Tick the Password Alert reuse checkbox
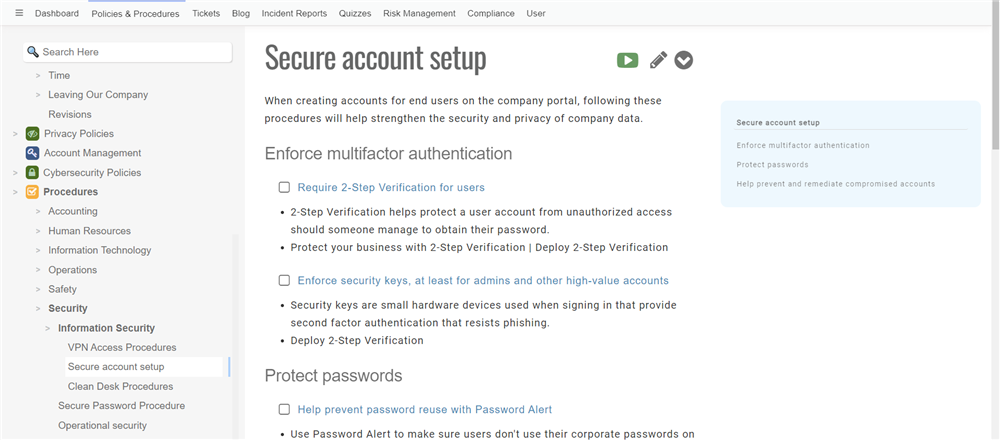Image resolution: width=1000 pixels, height=440 pixels. pos(284,409)
